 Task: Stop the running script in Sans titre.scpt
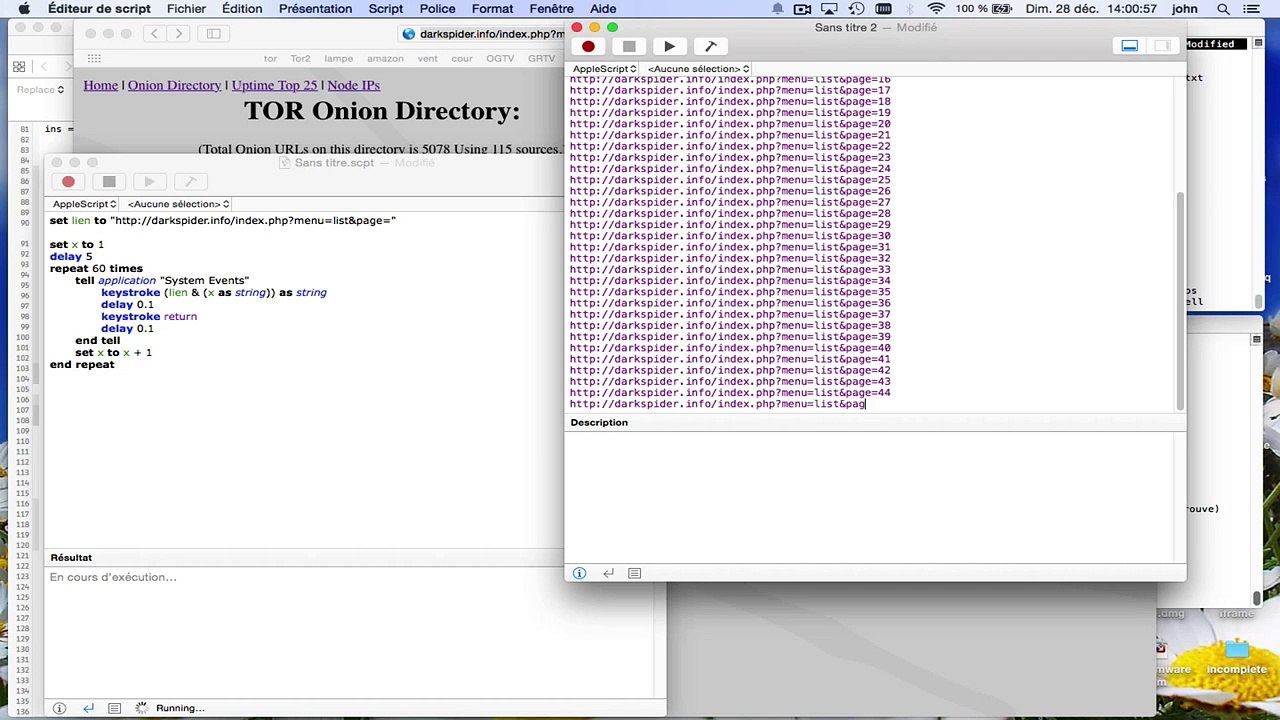[109, 181]
